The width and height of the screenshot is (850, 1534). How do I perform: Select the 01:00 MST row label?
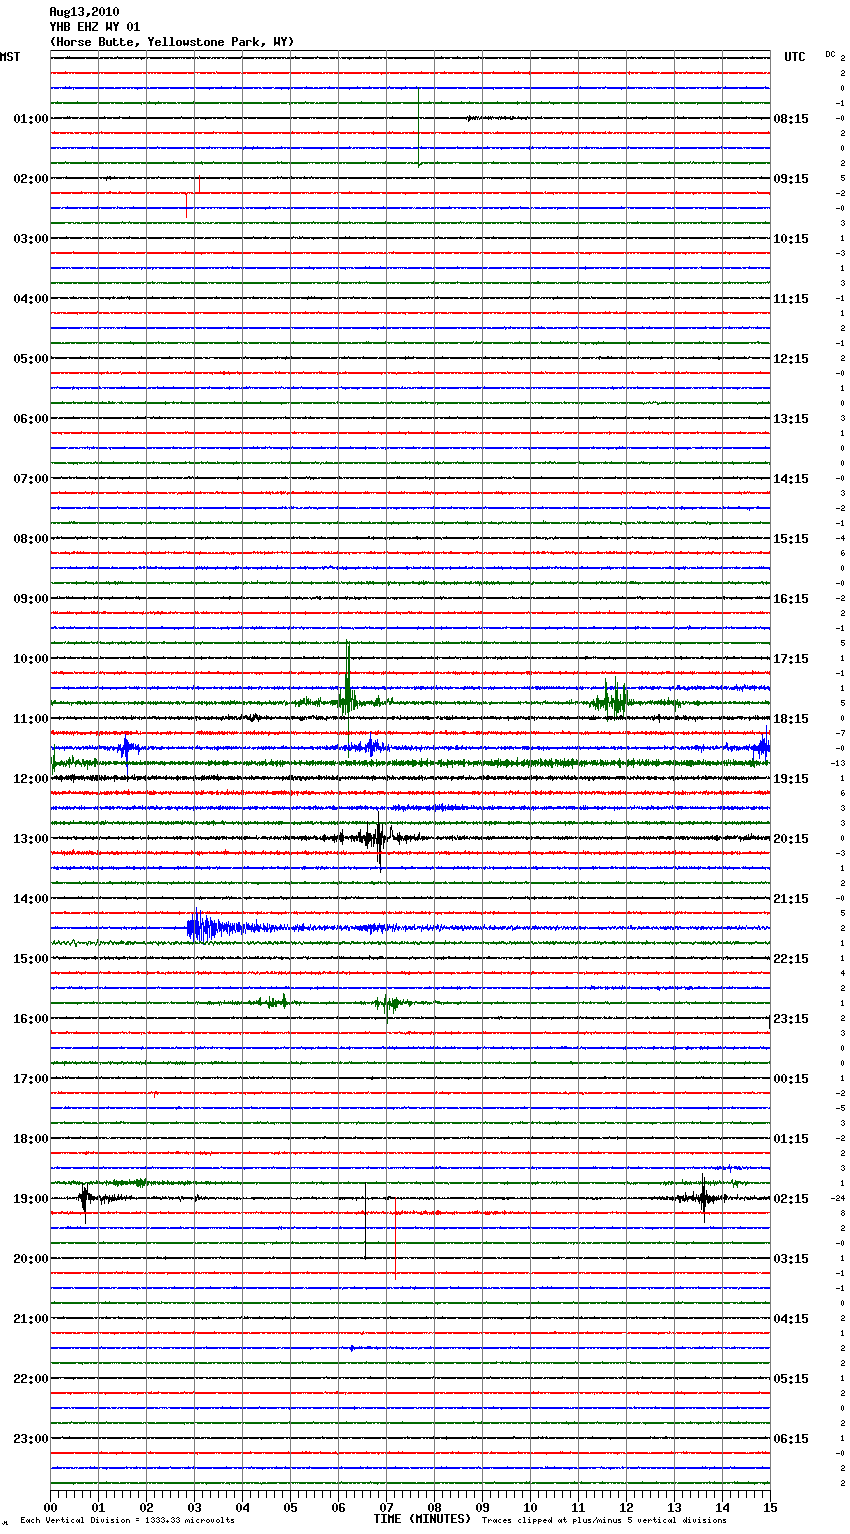click(x=31, y=119)
